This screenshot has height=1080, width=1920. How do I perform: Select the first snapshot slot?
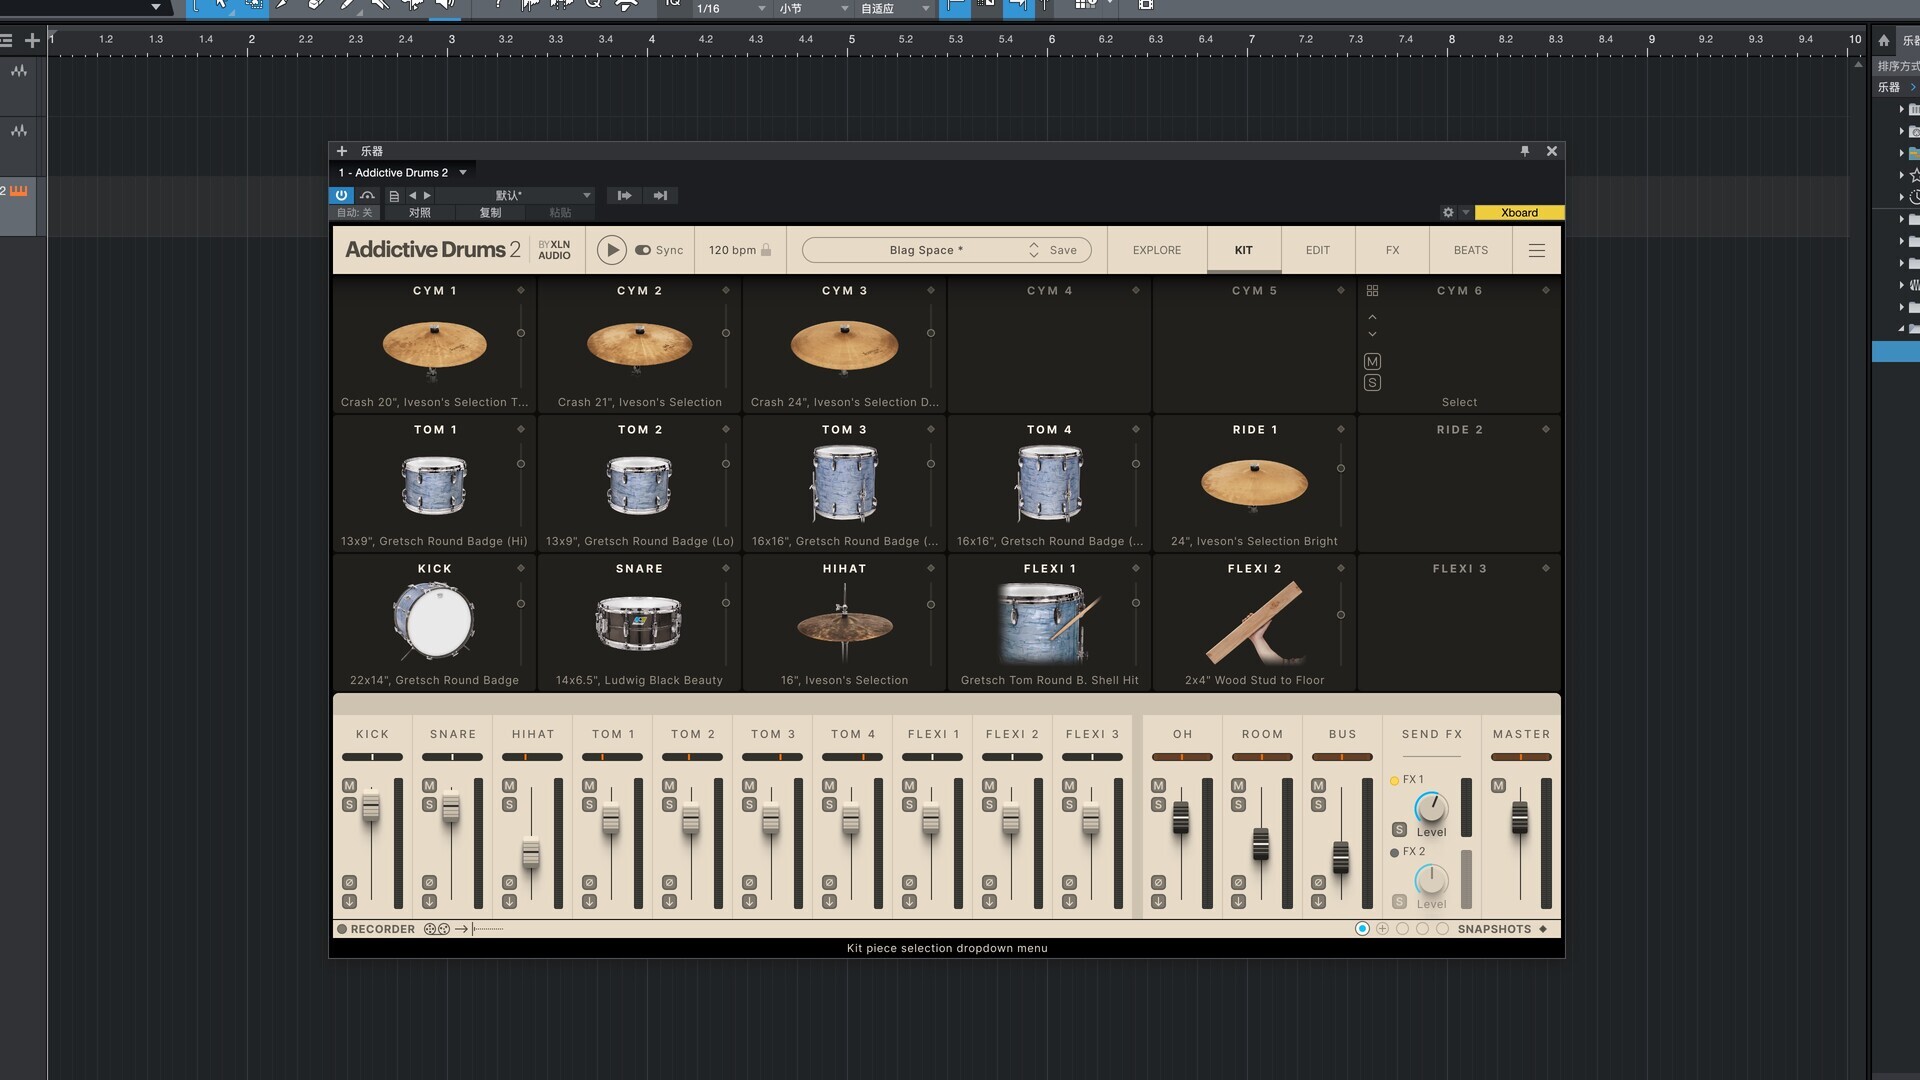[1362, 929]
